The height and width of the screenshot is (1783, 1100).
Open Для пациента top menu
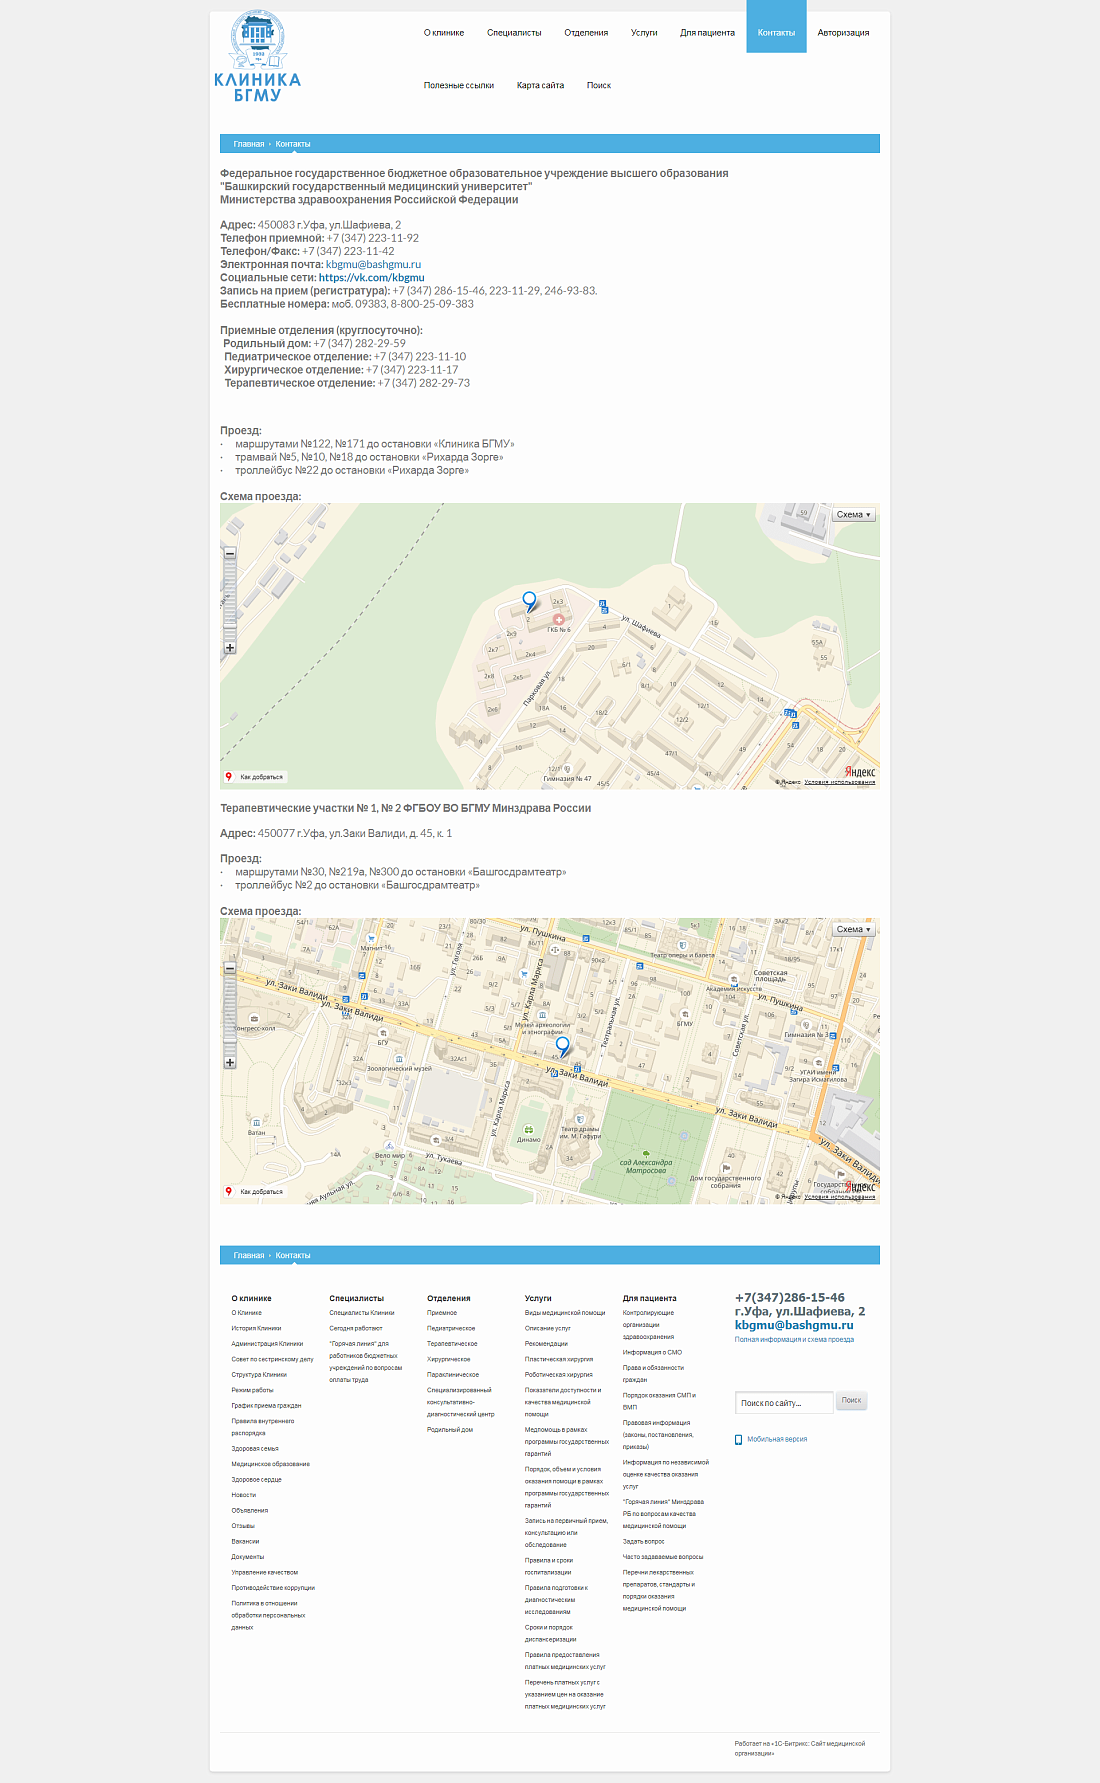[707, 33]
